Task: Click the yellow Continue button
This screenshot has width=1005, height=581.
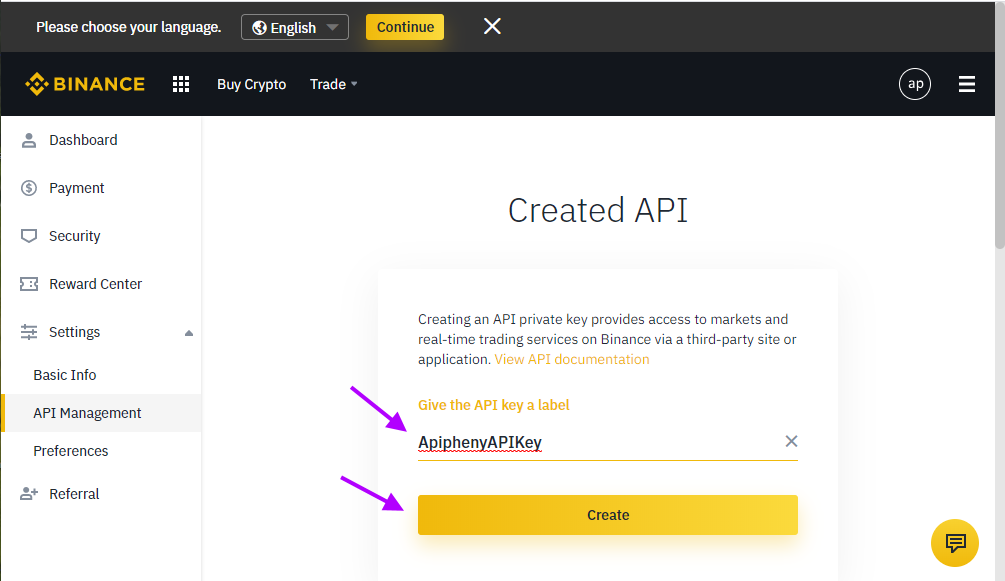Action: (x=405, y=27)
